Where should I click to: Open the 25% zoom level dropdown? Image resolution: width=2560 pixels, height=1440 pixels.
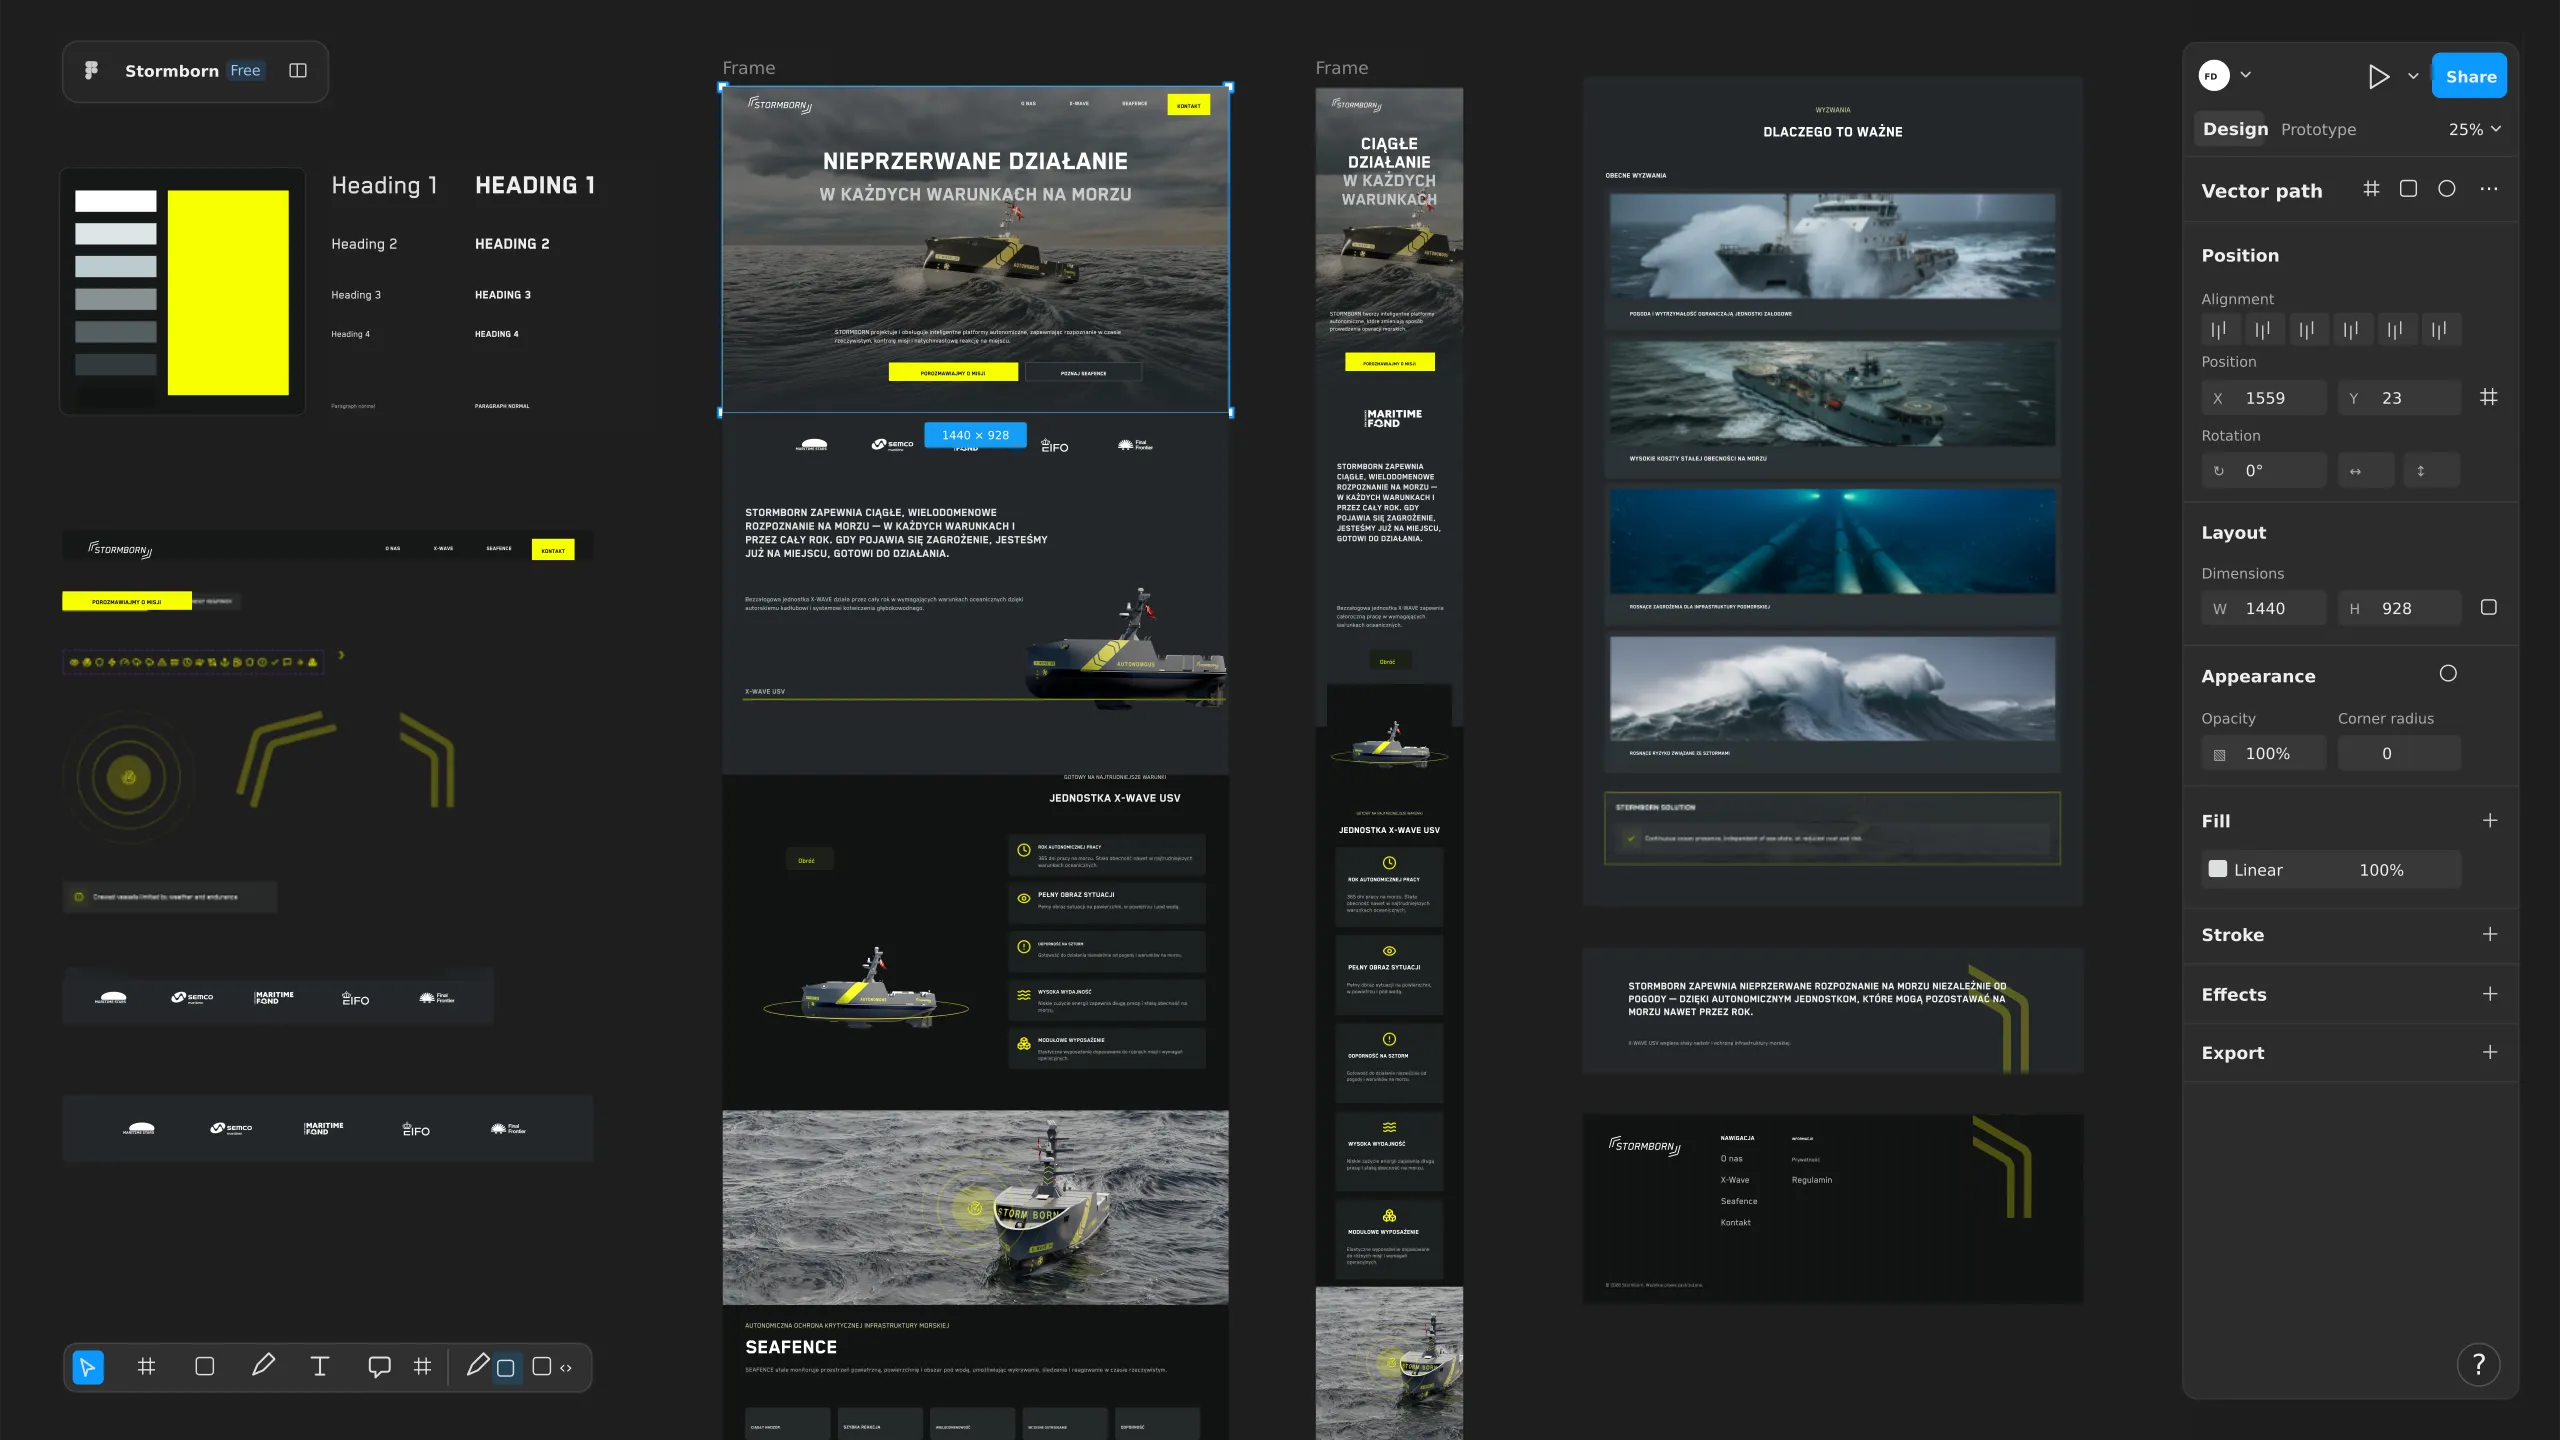click(x=2475, y=129)
